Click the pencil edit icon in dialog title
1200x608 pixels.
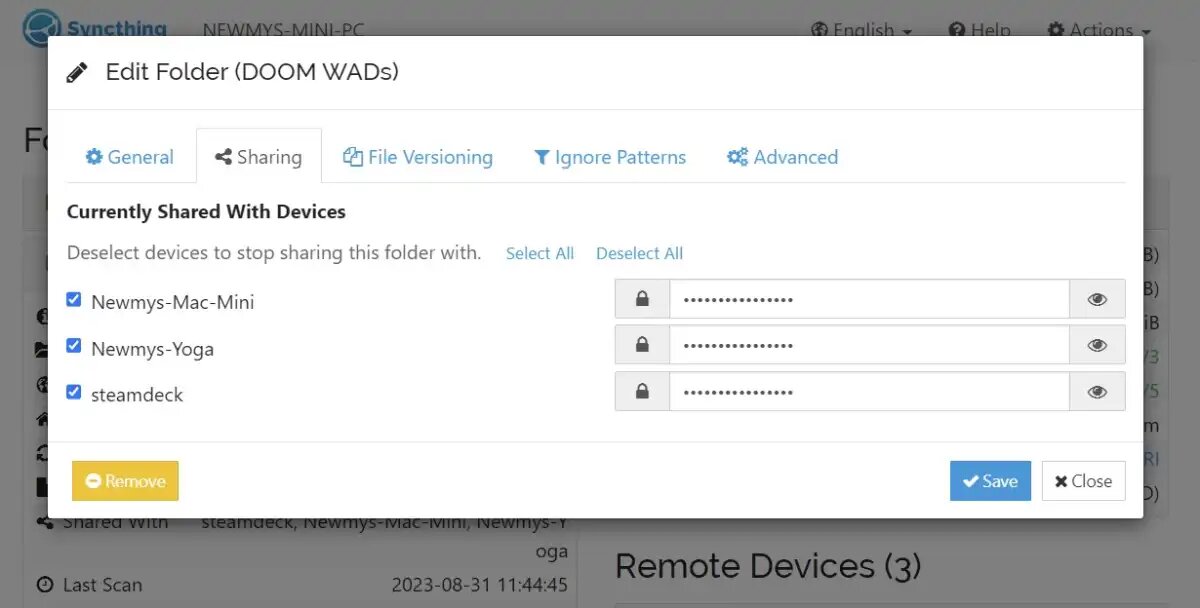pyautogui.click(x=77, y=73)
